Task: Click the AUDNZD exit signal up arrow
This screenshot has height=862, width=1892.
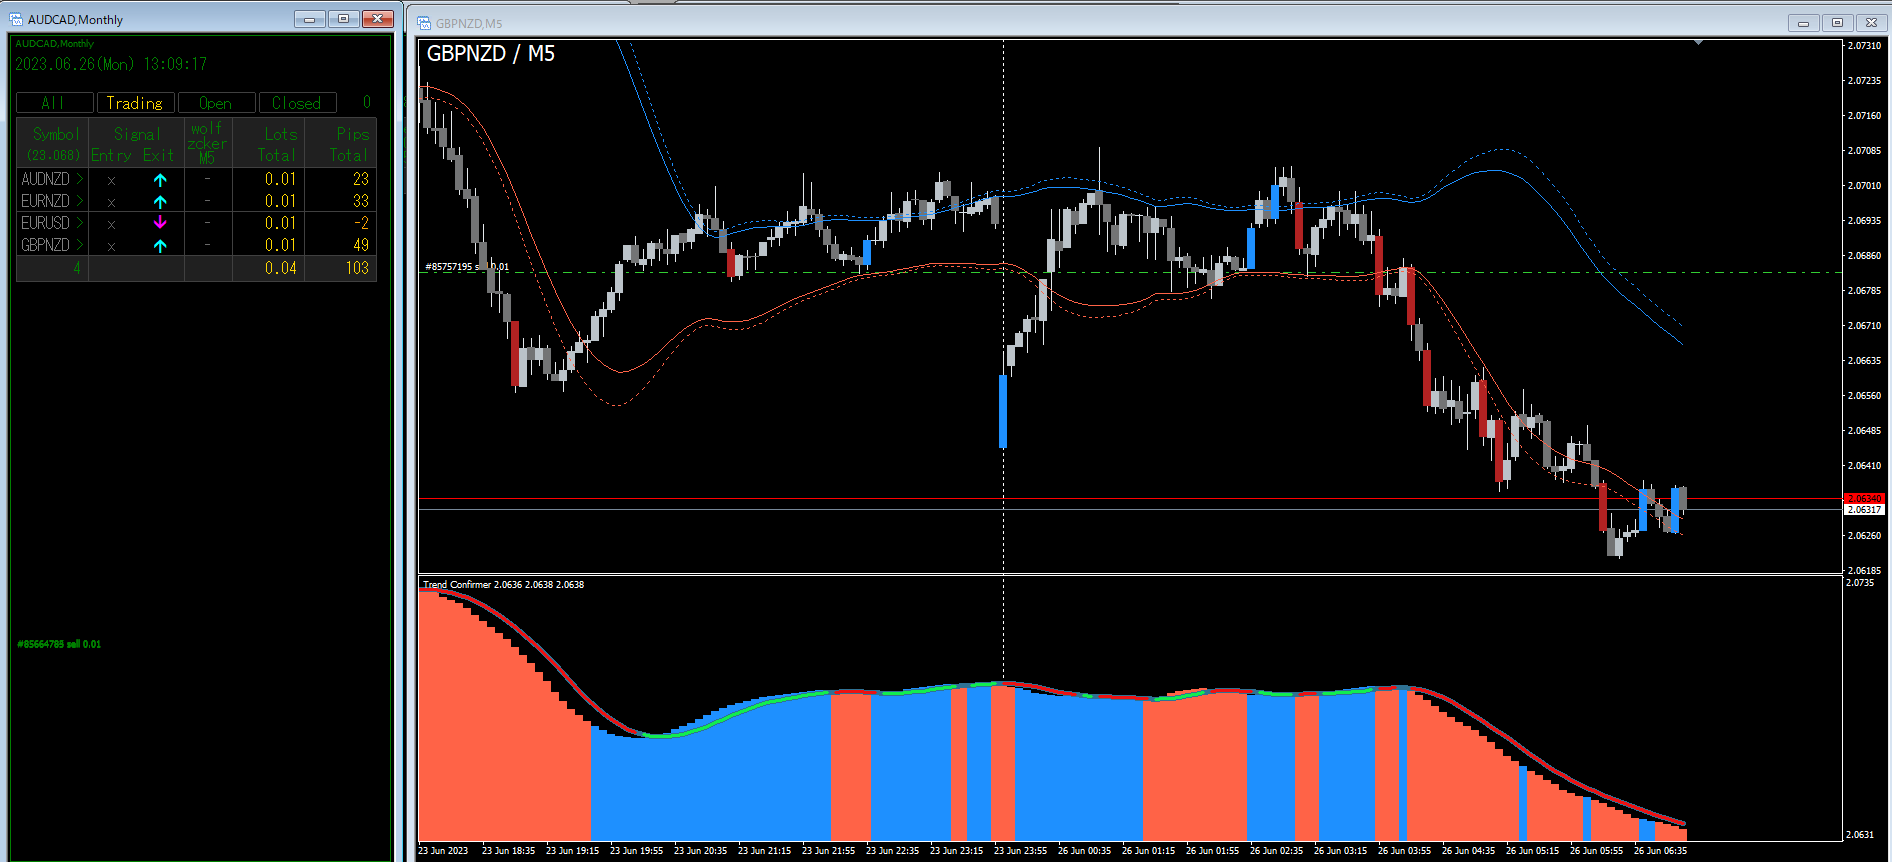Action: [160, 180]
